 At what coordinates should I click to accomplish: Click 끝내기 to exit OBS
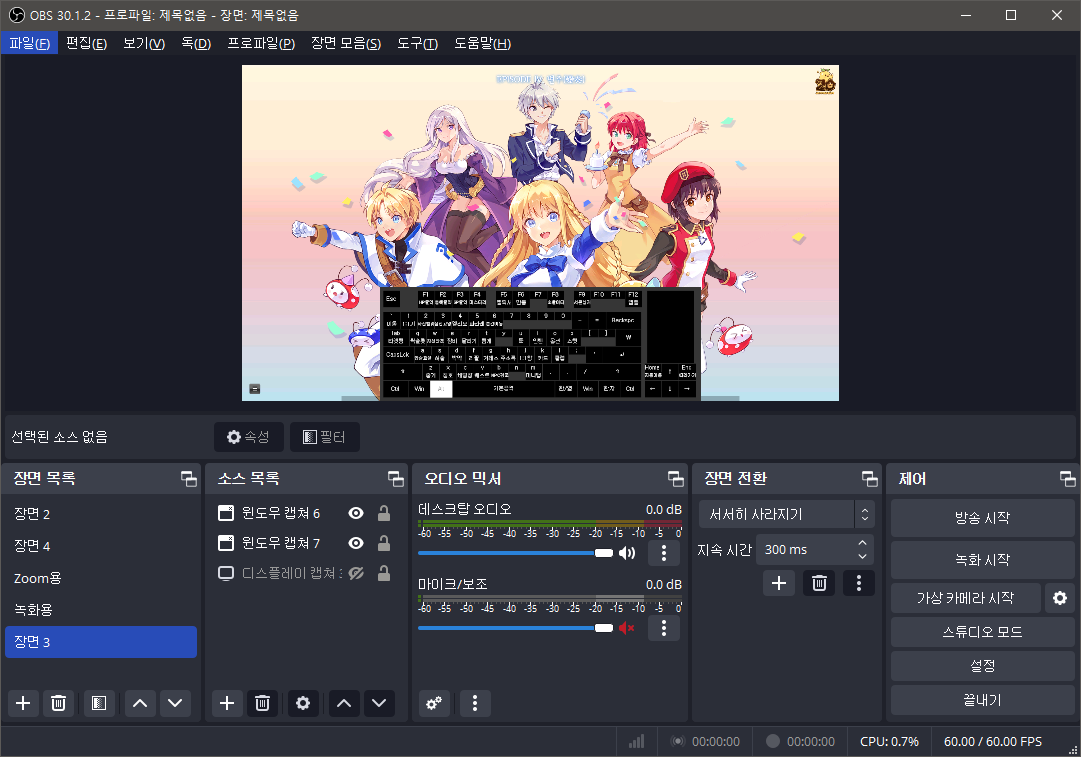[x=982, y=700]
